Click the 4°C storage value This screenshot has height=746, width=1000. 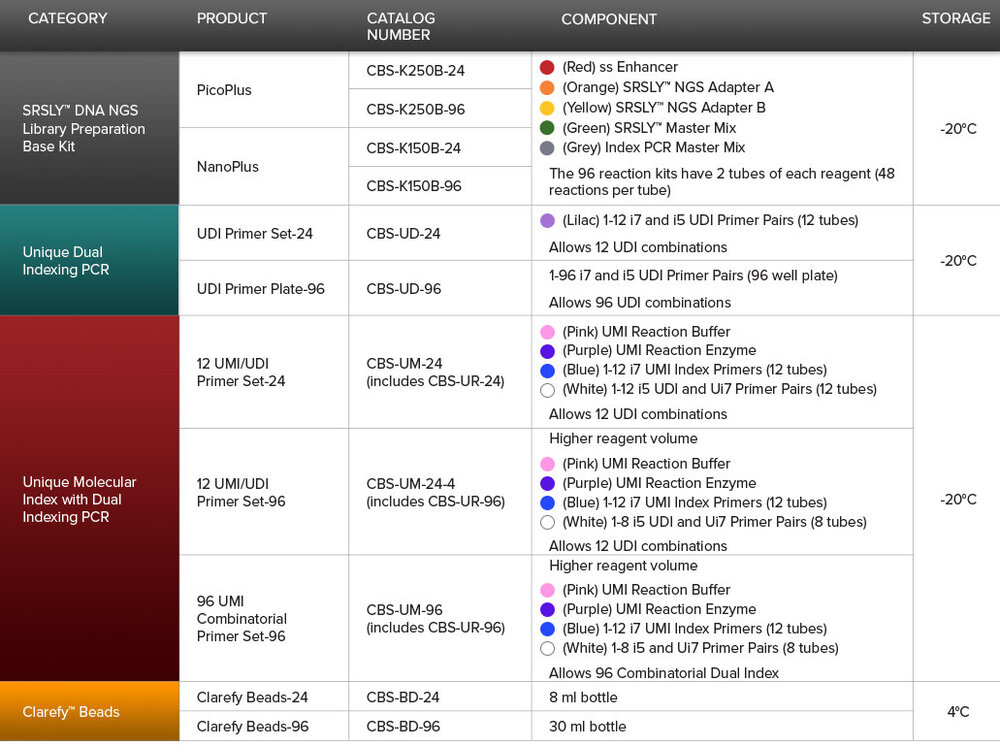(958, 712)
